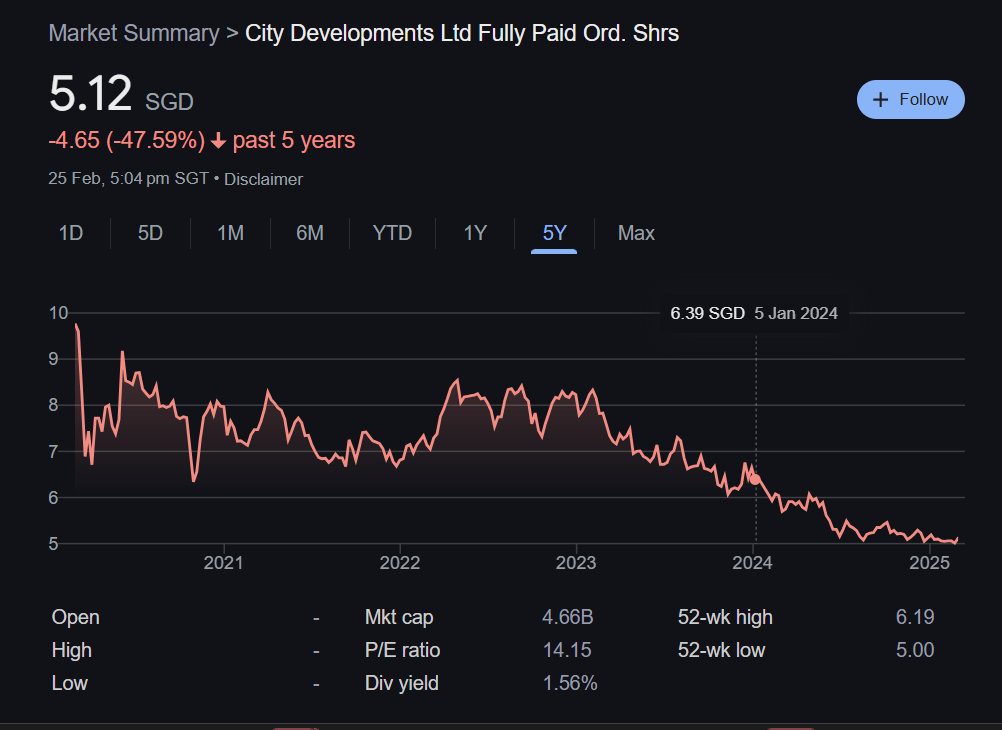Select the active 5Y range tab
The height and width of the screenshot is (730, 1002).
pos(554,233)
